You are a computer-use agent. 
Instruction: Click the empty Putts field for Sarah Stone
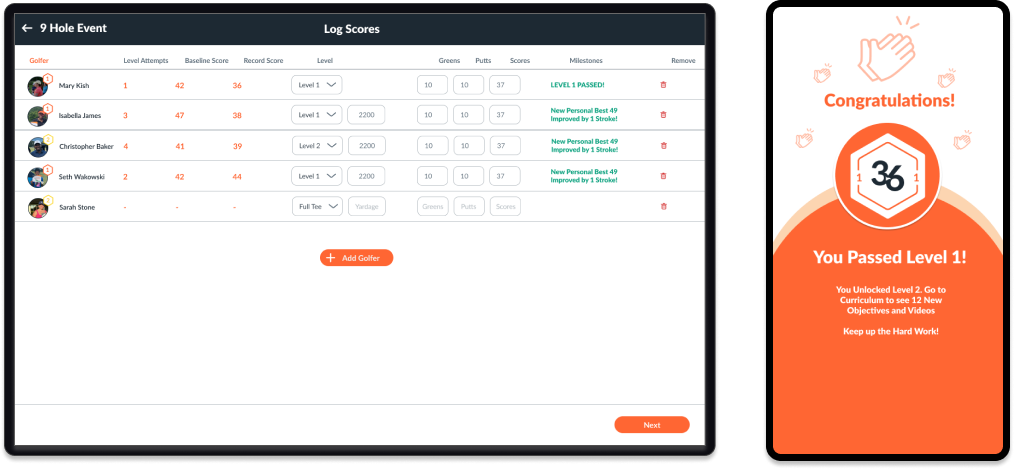[x=469, y=206]
